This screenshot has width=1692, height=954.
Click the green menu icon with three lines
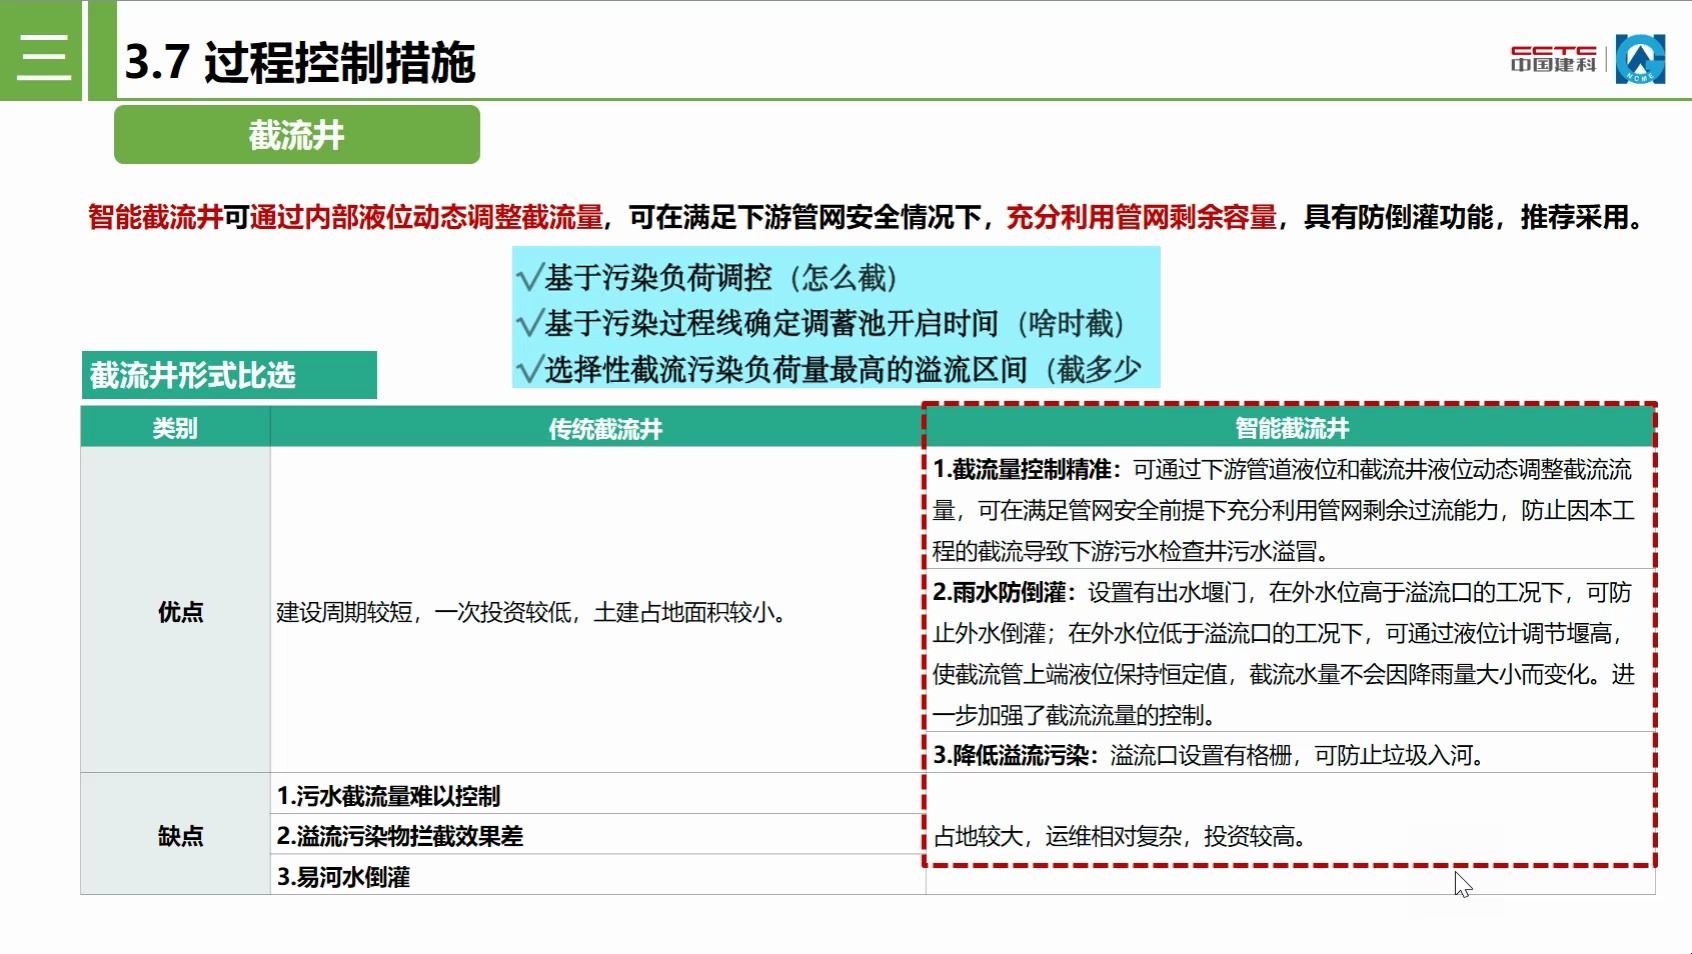point(41,51)
